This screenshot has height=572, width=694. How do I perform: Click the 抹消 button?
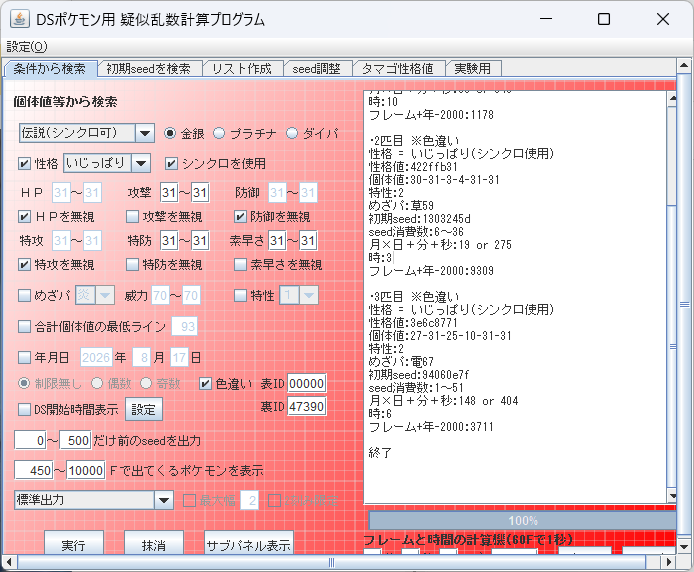[154, 545]
